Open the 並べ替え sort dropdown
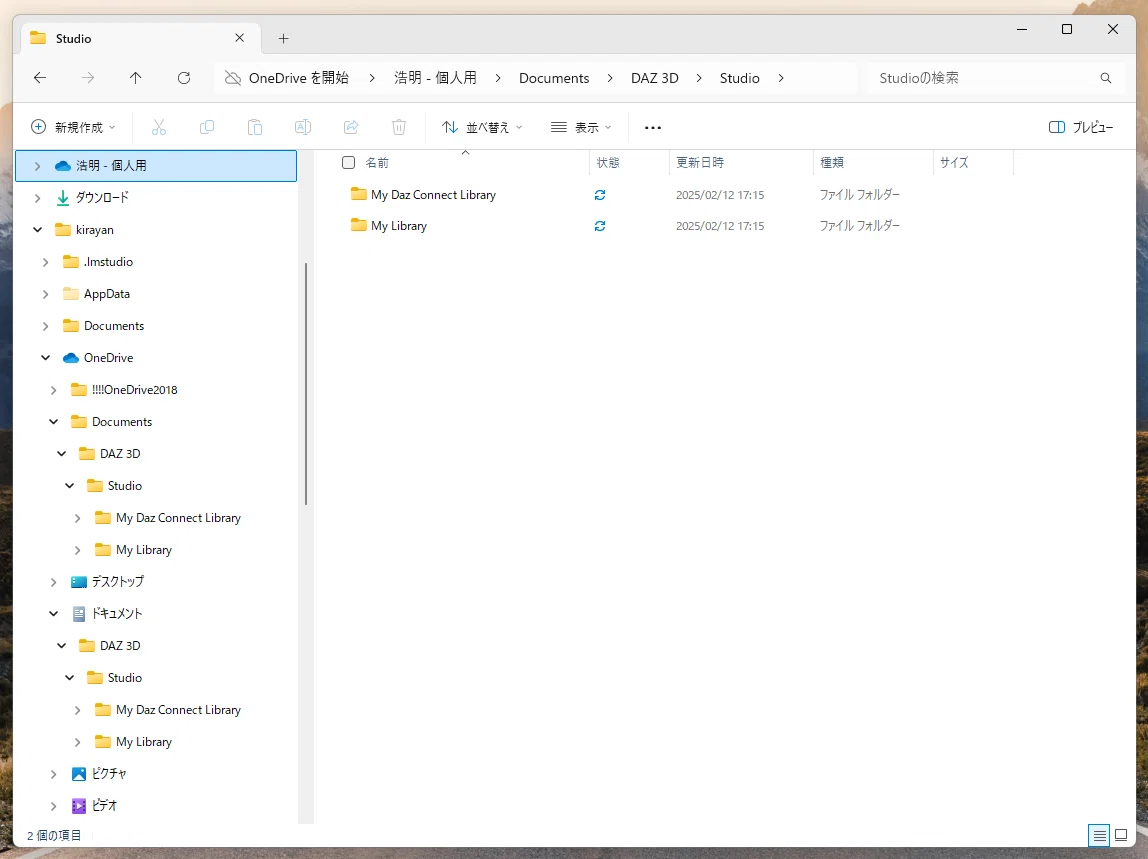 tap(482, 127)
